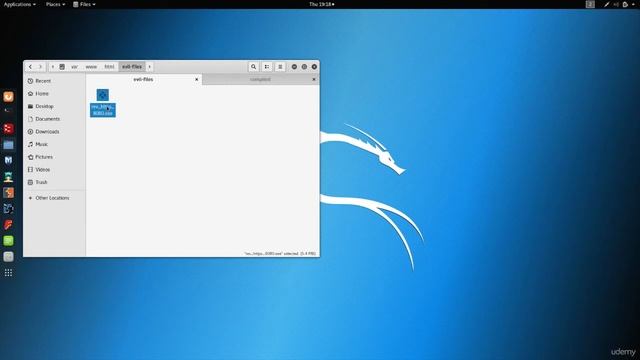Open the Files hamburger view menu

point(280,67)
